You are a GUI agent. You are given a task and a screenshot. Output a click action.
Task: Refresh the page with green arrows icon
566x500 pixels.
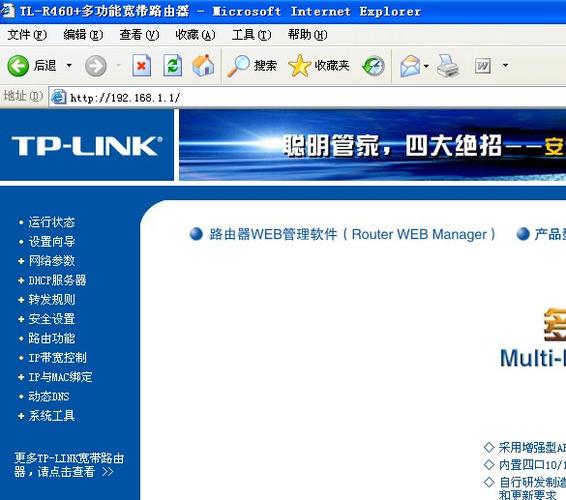tap(173, 65)
